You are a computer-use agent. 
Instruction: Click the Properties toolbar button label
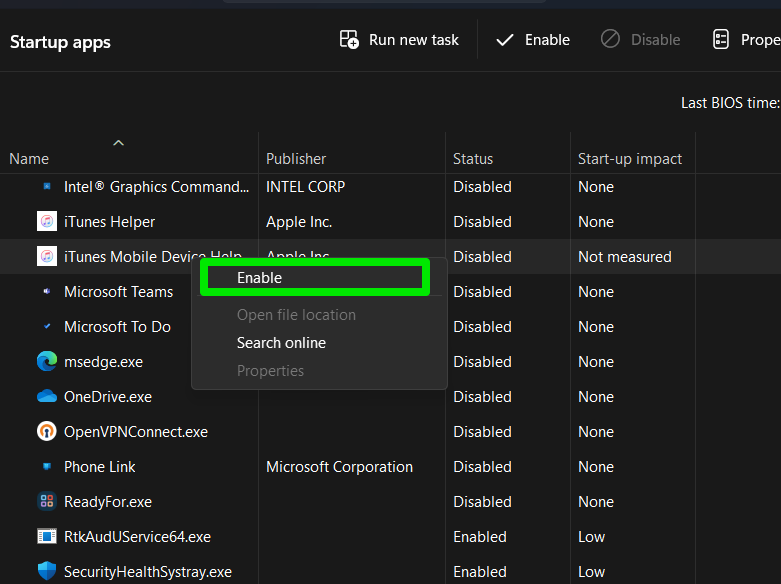click(x=761, y=40)
